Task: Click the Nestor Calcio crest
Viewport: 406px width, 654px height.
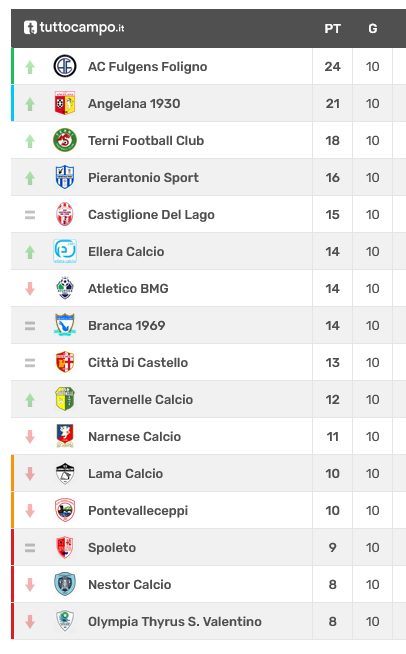Action: (65, 584)
